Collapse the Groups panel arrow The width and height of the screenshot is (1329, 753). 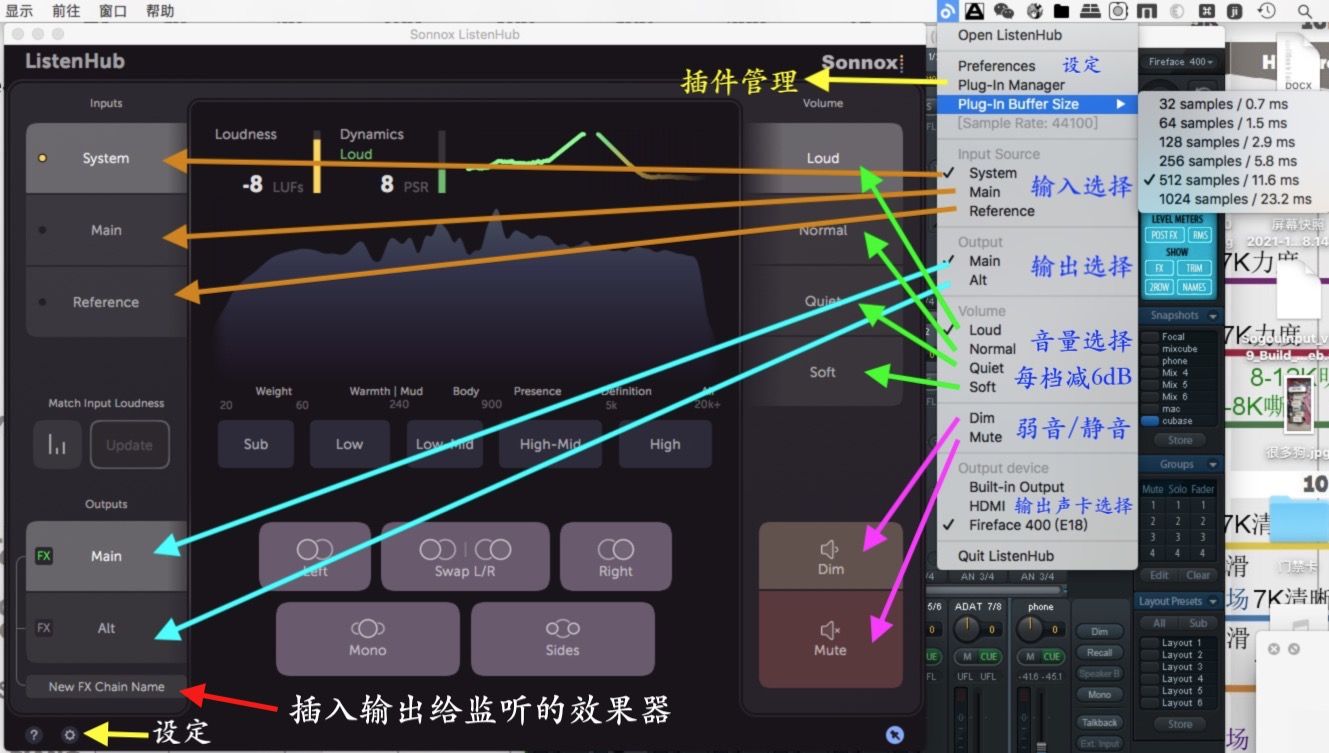(x=1213, y=464)
